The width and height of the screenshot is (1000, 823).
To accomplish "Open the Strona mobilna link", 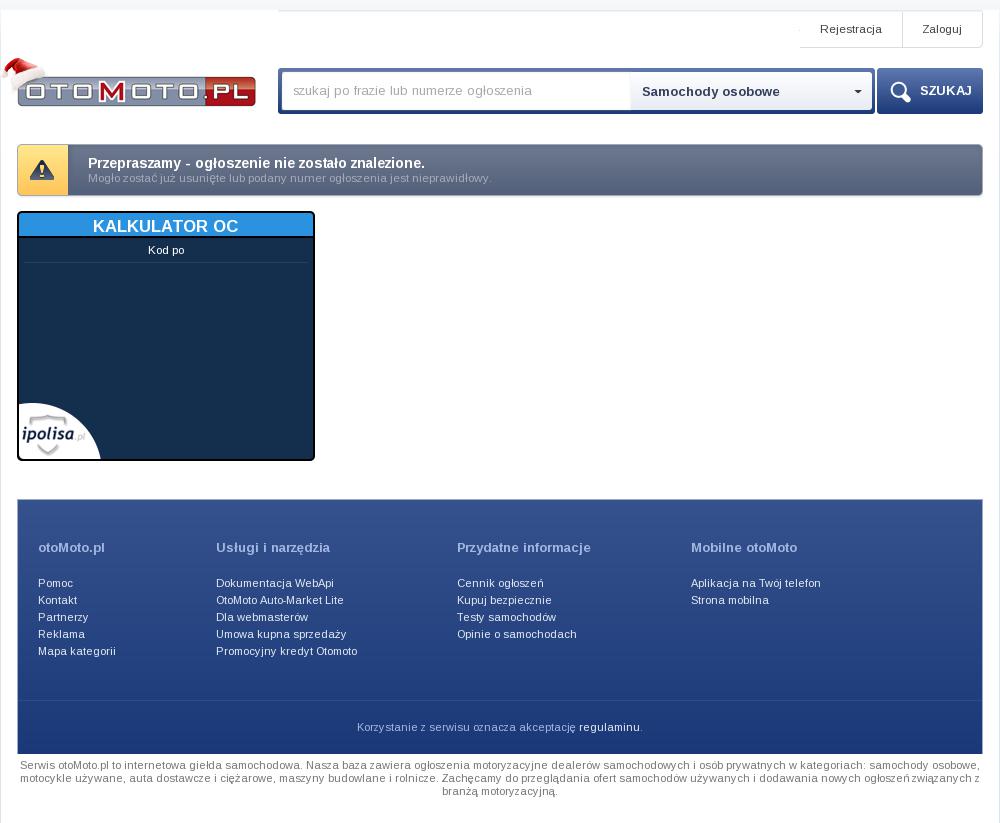I will pyautogui.click(x=730, y=600).
